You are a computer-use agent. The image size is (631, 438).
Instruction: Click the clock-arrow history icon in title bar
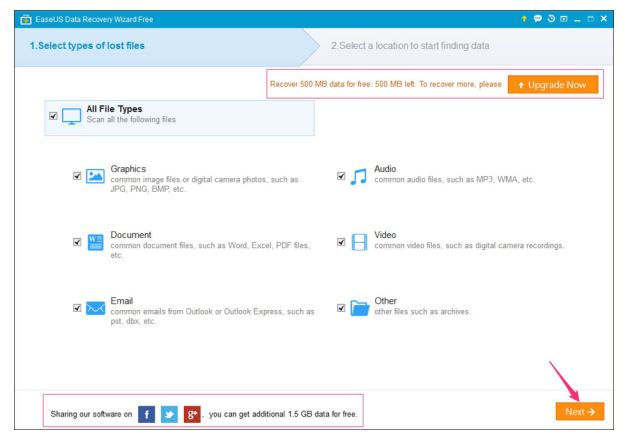tap(551, 19)
